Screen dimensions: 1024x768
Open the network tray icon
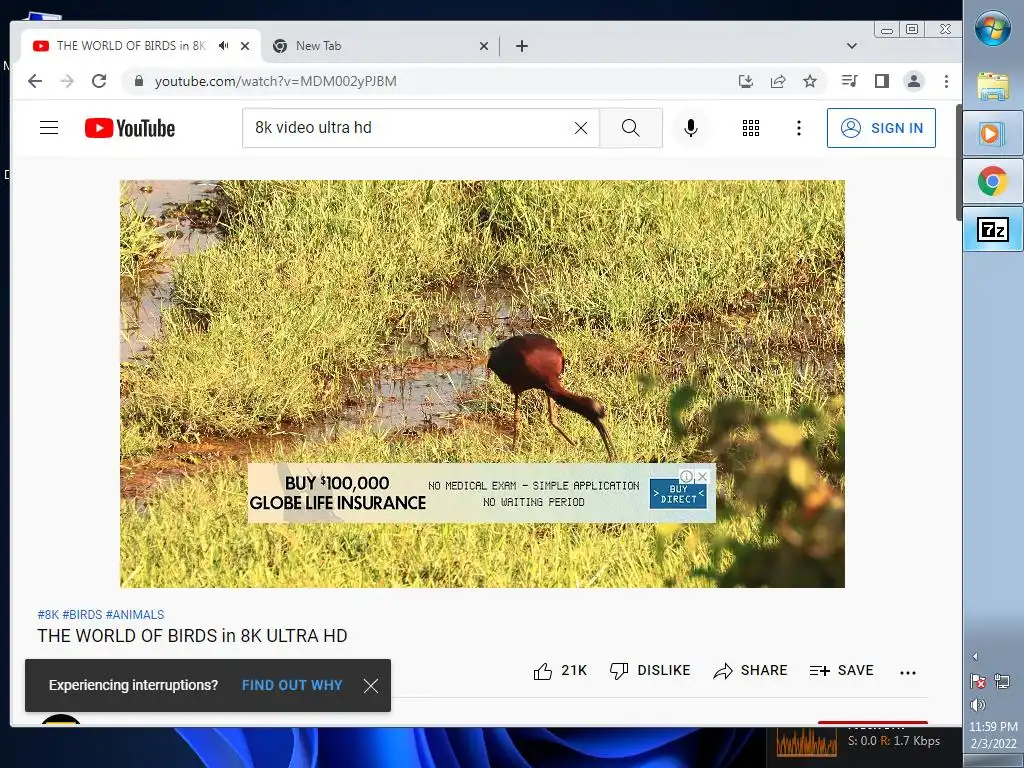(1002, 681)
